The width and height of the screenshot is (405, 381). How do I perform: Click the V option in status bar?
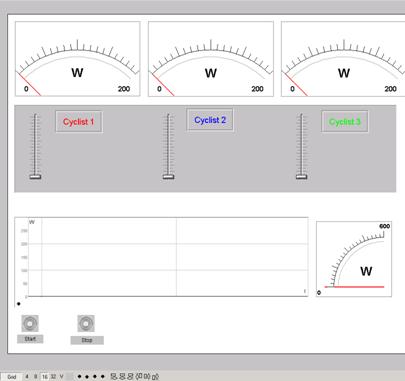[x=62, y=377]
